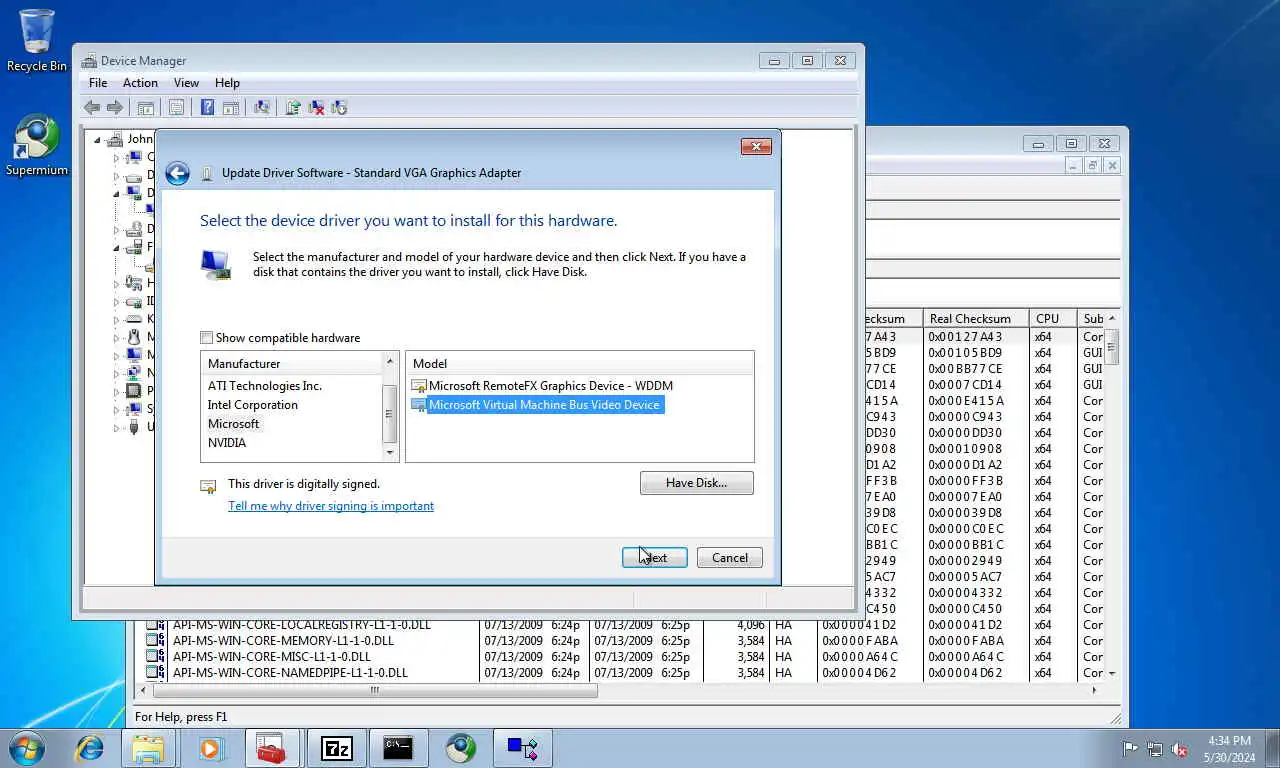Click the Forward arrow in Device Manager toolbar
Image resolution: width=1280 pixels, height=768 pixels.
pyautogui.click(x=115, y=108)
